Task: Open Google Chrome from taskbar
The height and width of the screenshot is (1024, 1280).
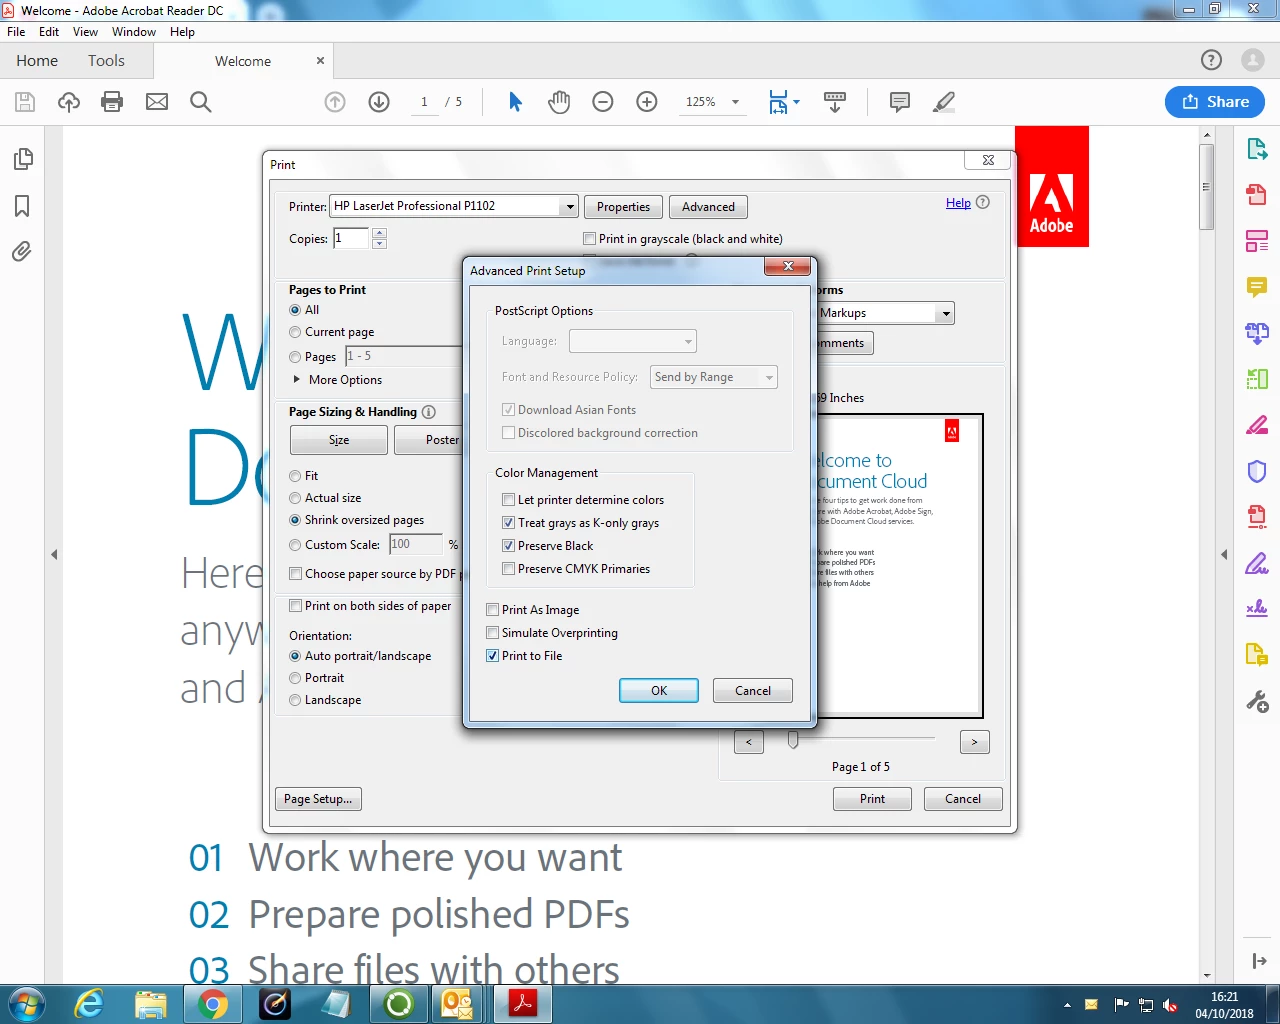Action: coord(212,1003)
